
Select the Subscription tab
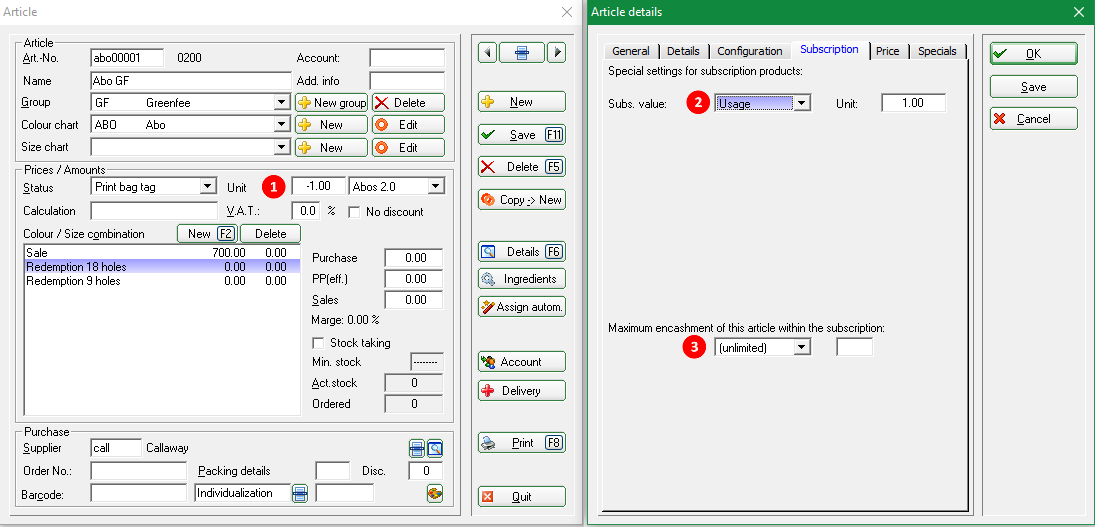(830, 50)
